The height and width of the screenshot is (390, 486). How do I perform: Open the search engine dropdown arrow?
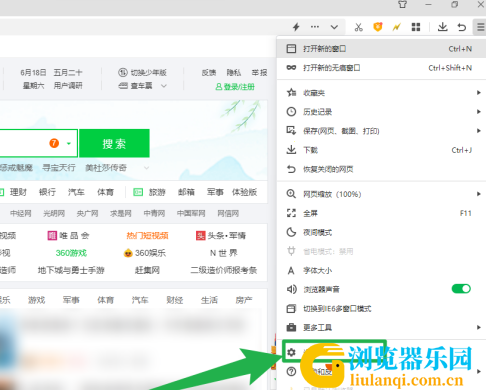[x=69, y=143]
